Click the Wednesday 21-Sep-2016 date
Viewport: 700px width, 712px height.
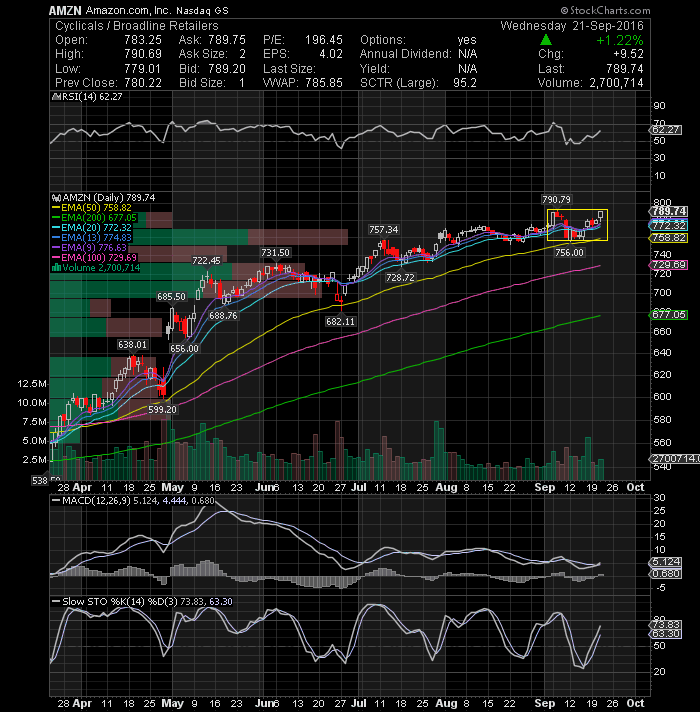pos(572,26)
